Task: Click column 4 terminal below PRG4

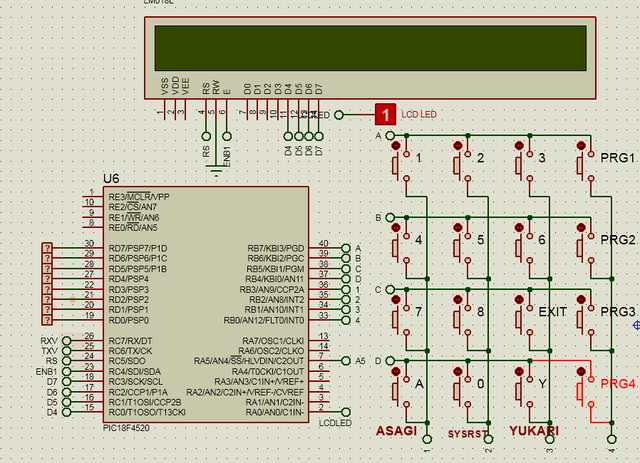Action: (611, 439)
